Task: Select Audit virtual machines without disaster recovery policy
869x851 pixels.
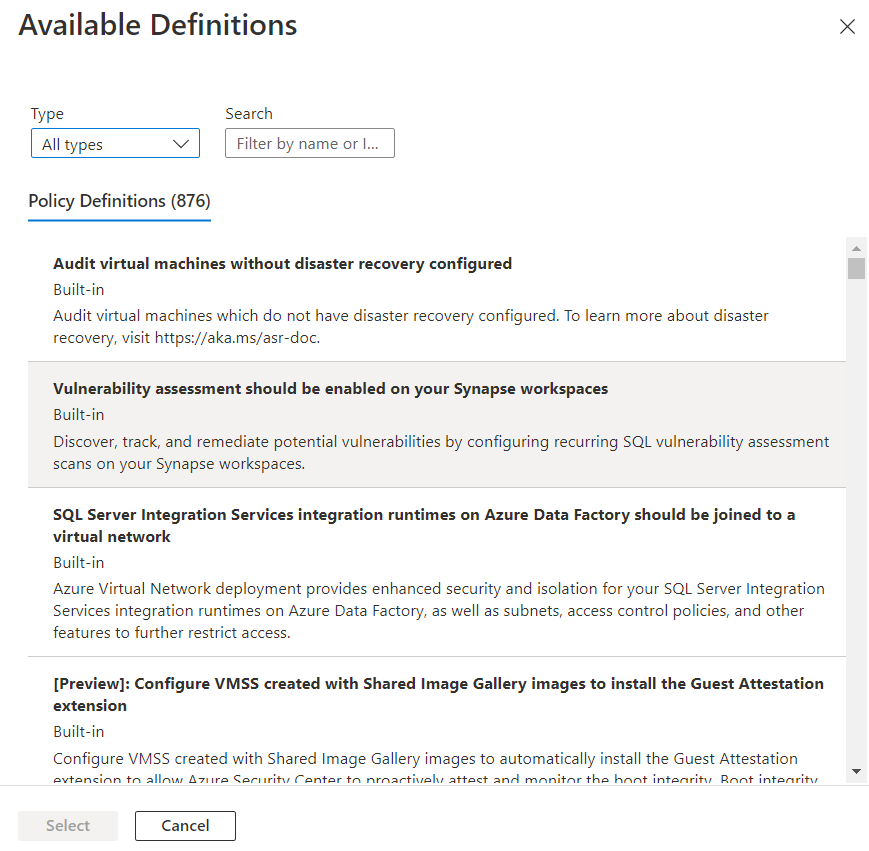Action: tap(282, 264)
